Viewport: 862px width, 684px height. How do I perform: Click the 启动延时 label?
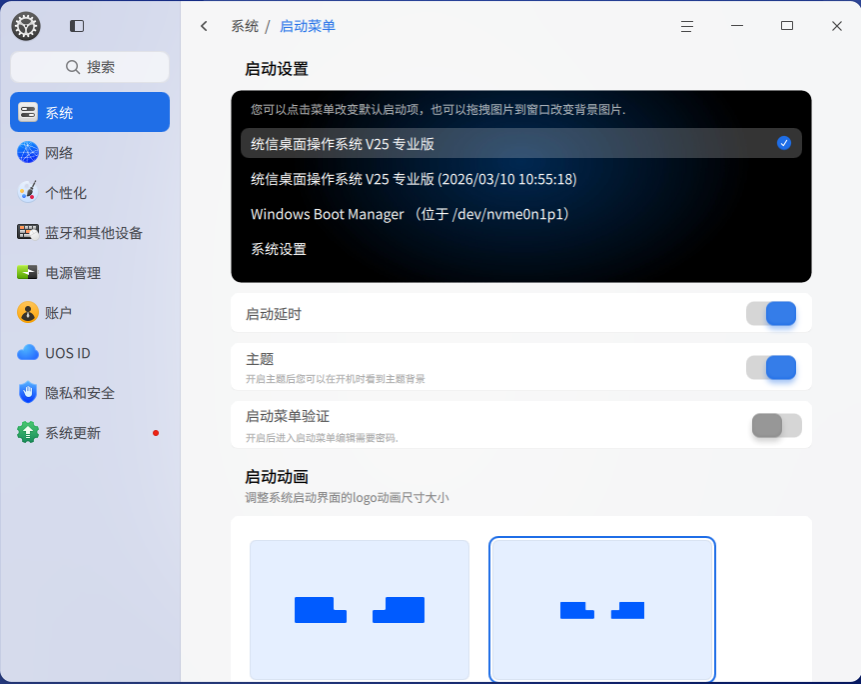[x=273, y=314]
